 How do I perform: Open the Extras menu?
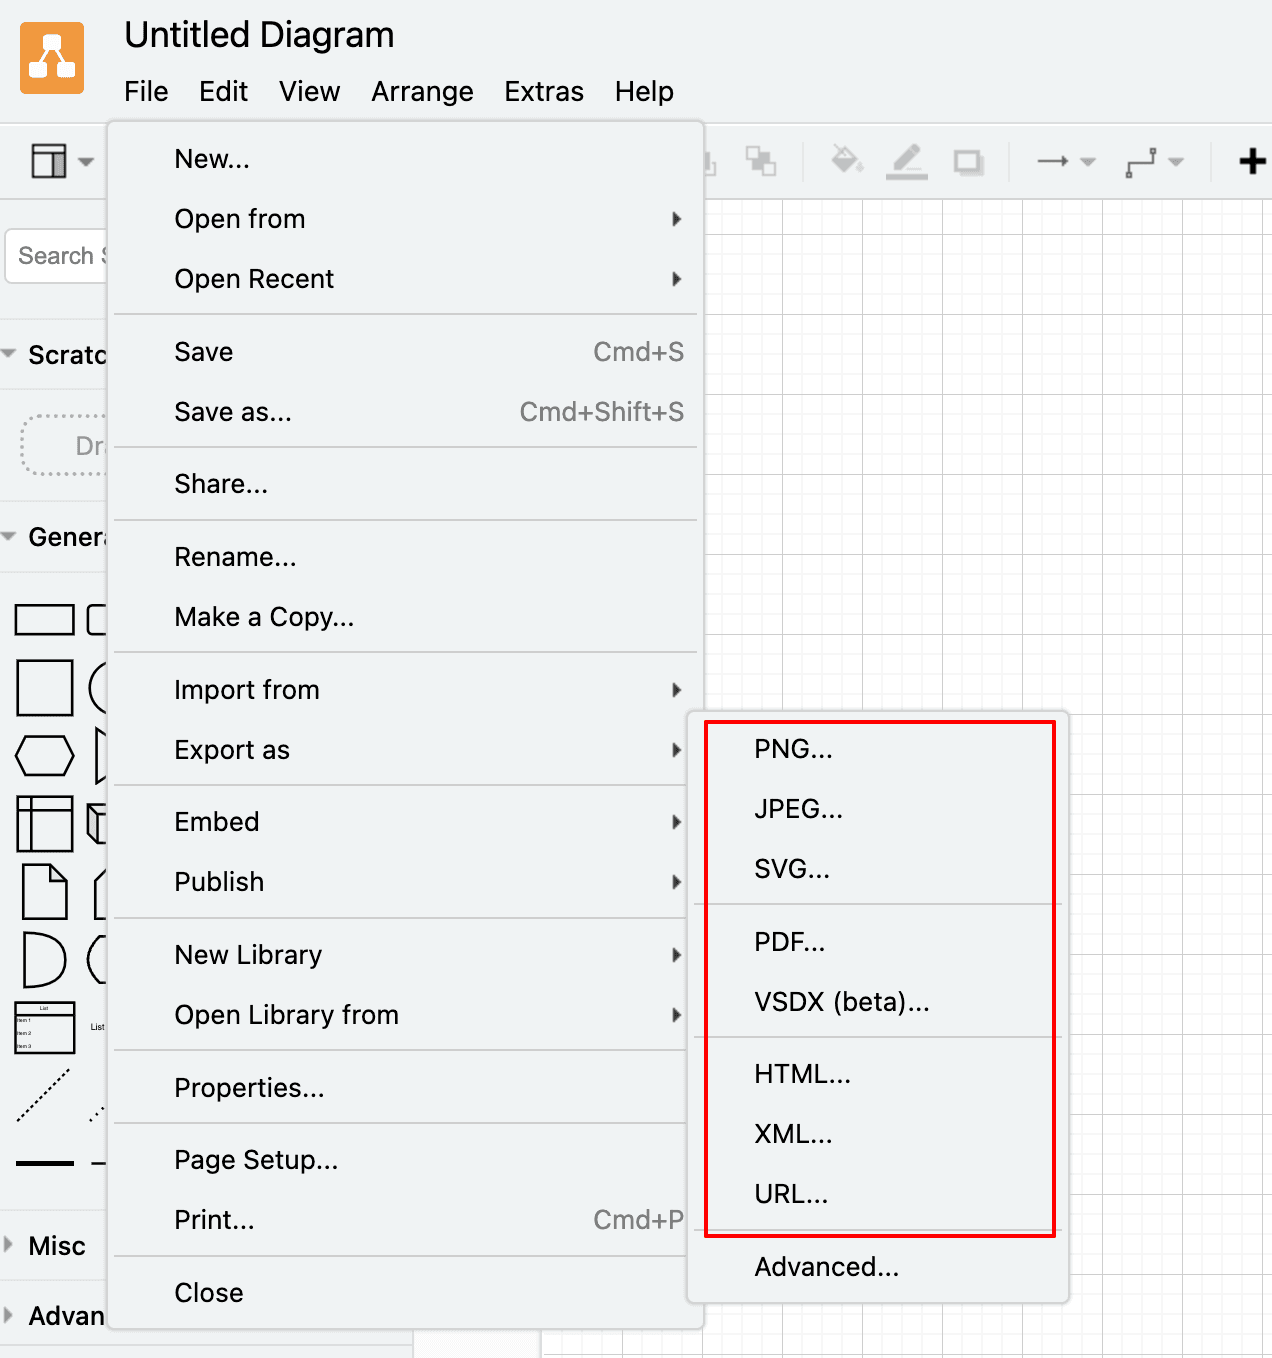coord(544,91)
